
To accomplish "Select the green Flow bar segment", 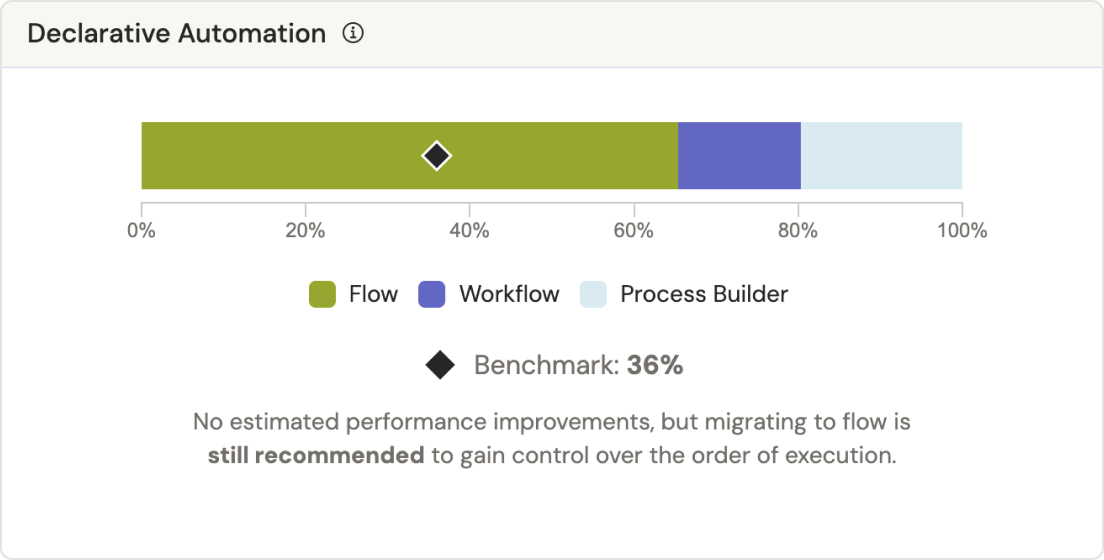I will [290, 156].
